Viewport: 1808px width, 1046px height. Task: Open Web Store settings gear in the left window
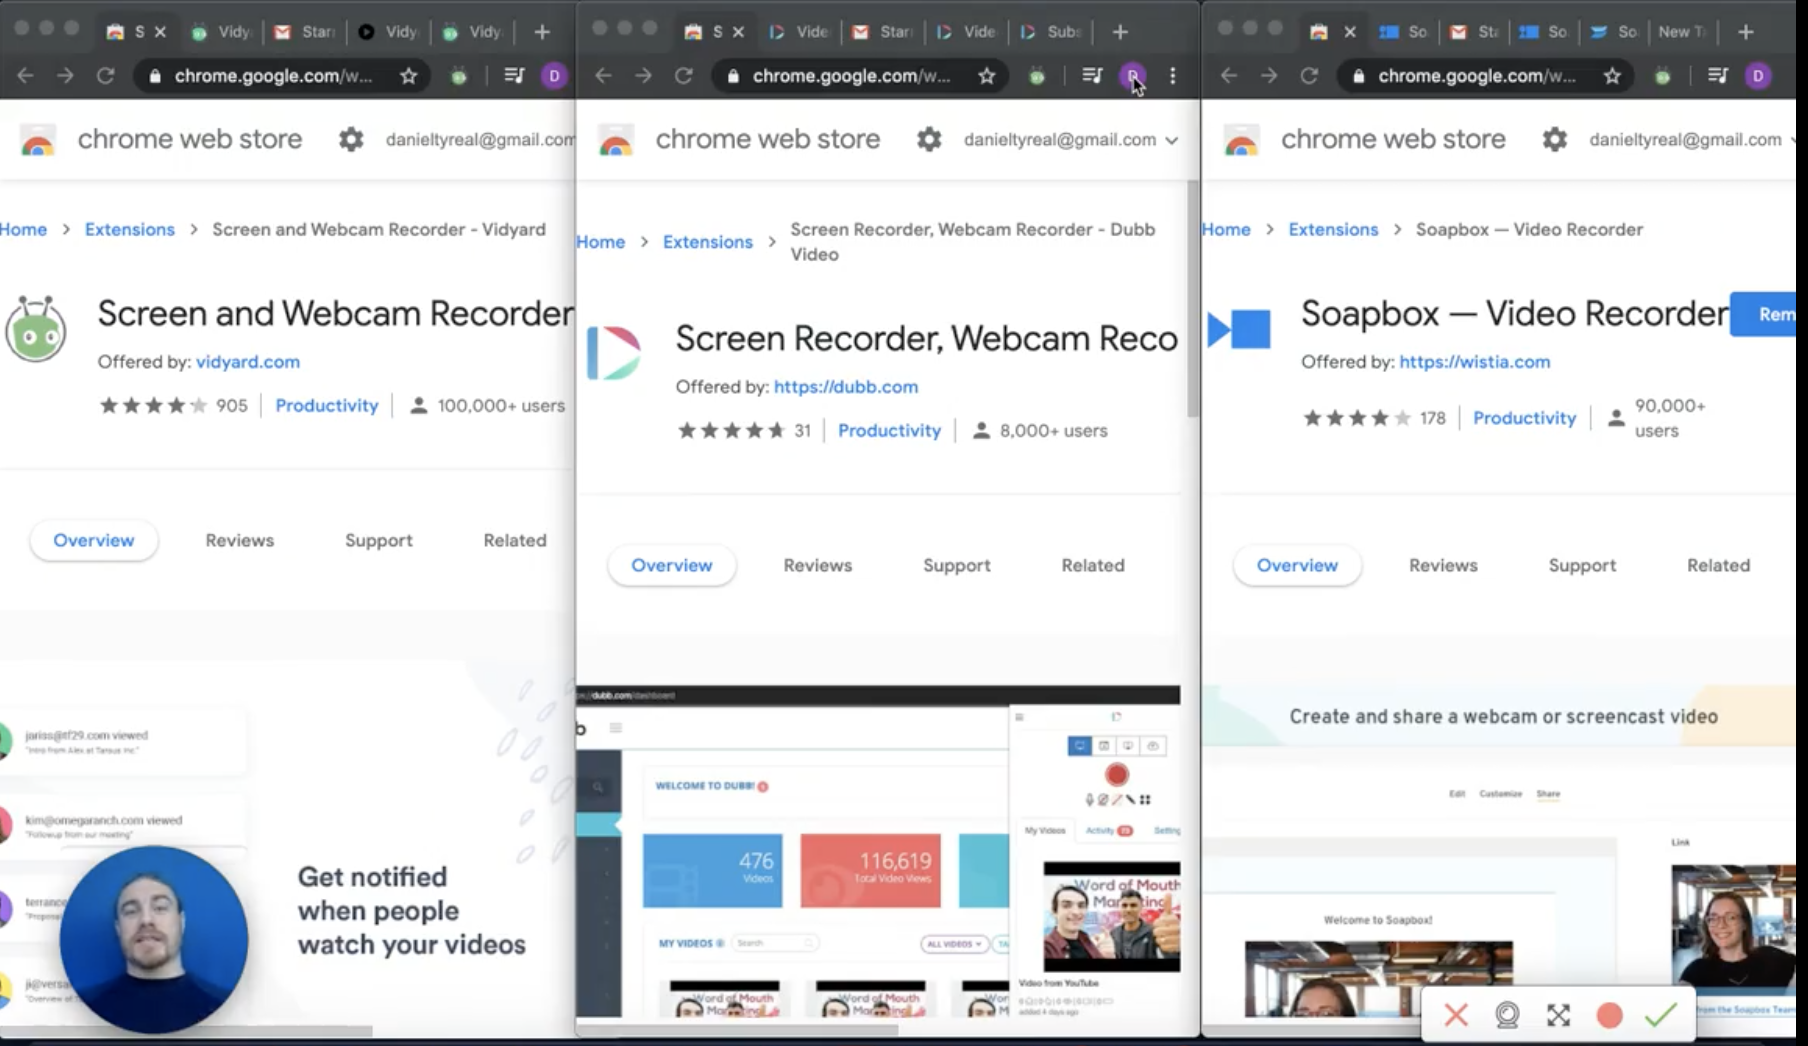[351, 139]
